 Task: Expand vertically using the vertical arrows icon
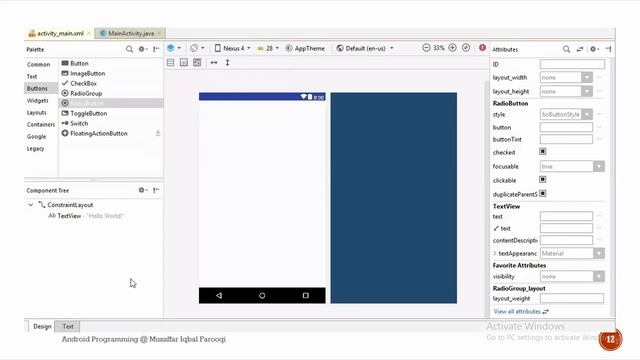[x=227, y=62]
